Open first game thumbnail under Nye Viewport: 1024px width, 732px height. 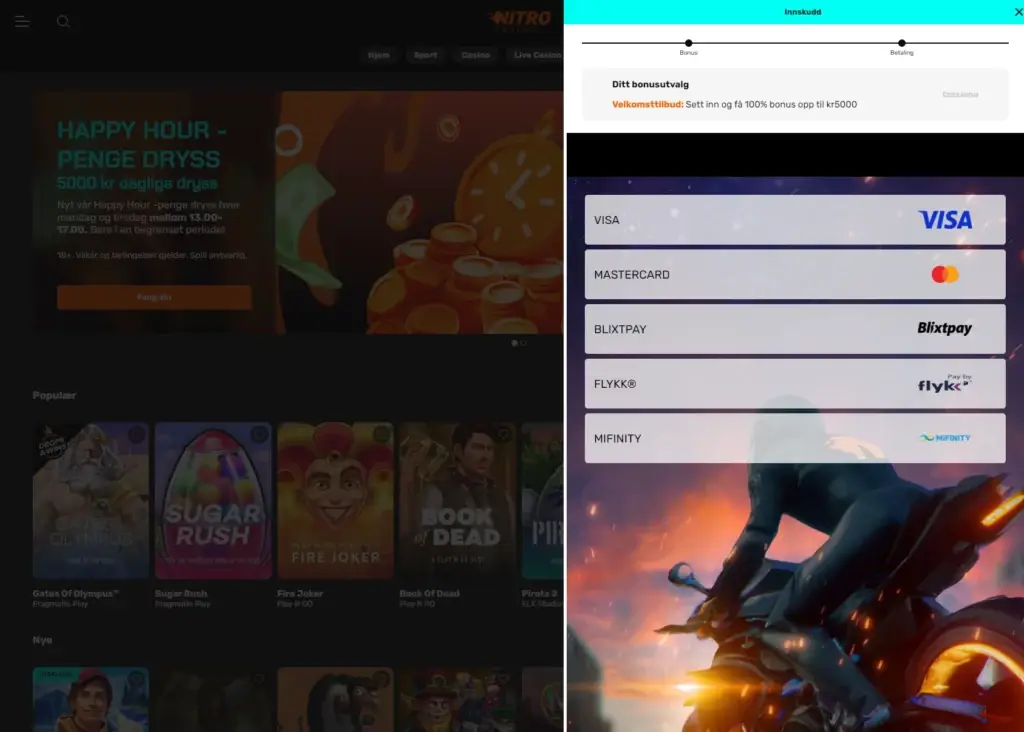91,699
